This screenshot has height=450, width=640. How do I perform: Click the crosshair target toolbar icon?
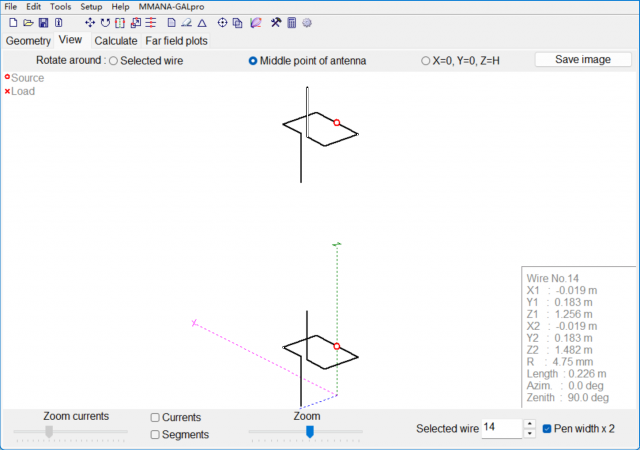click(x=222, y=22)
